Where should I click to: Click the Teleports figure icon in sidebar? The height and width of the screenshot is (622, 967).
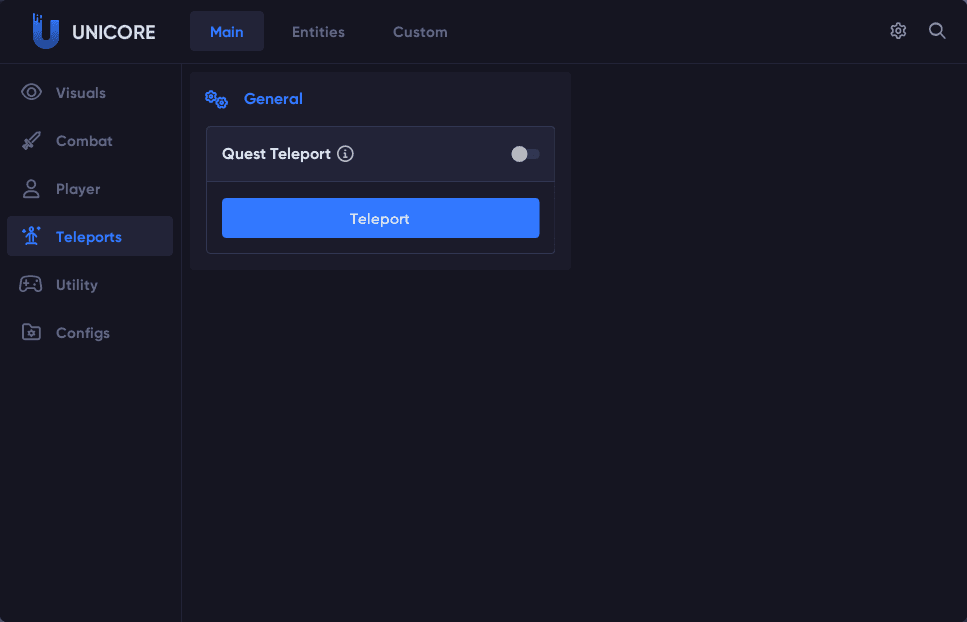point(31,237)
